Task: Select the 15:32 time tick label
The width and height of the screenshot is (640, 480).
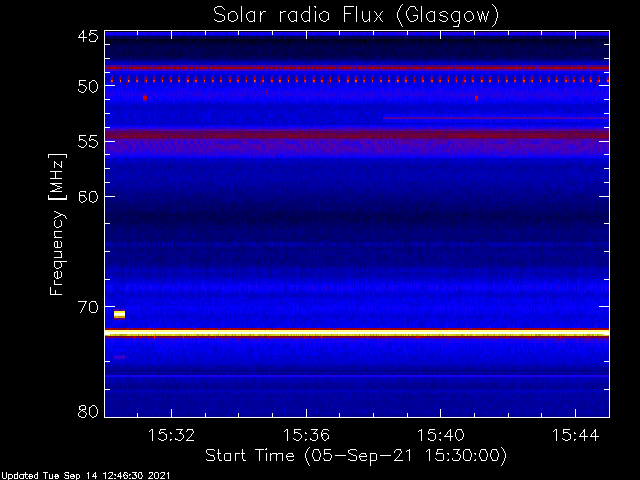Action: [x=171, y=435]
